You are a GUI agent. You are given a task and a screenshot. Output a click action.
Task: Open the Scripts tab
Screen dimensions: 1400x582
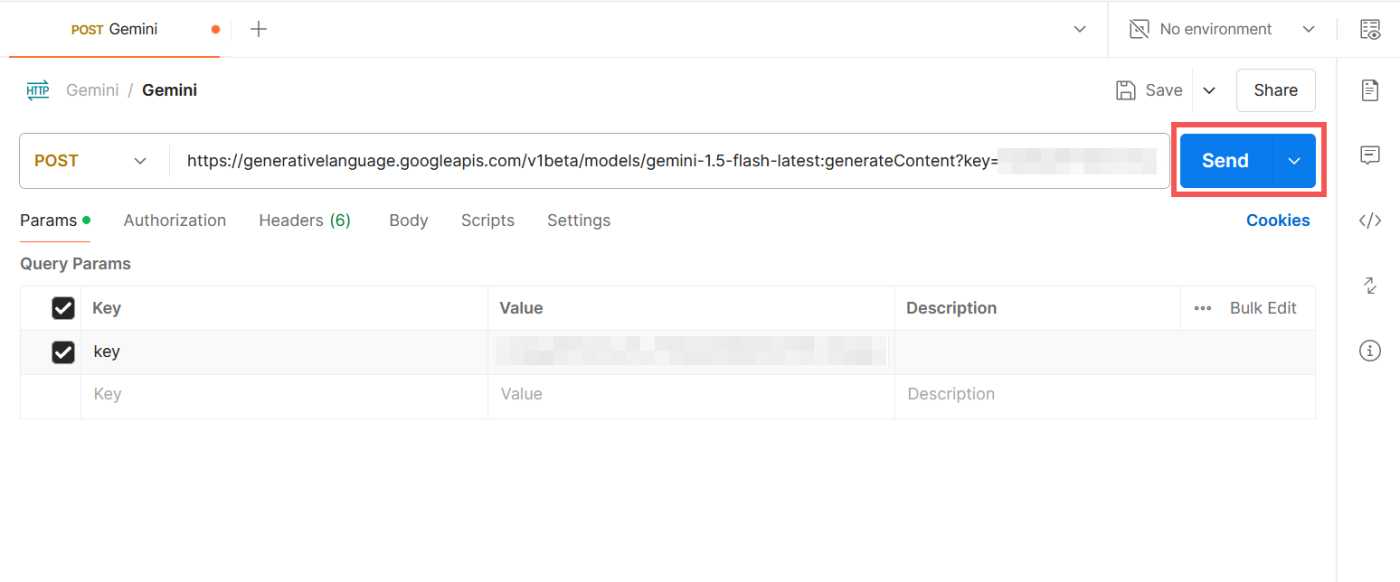coord(488,220)
